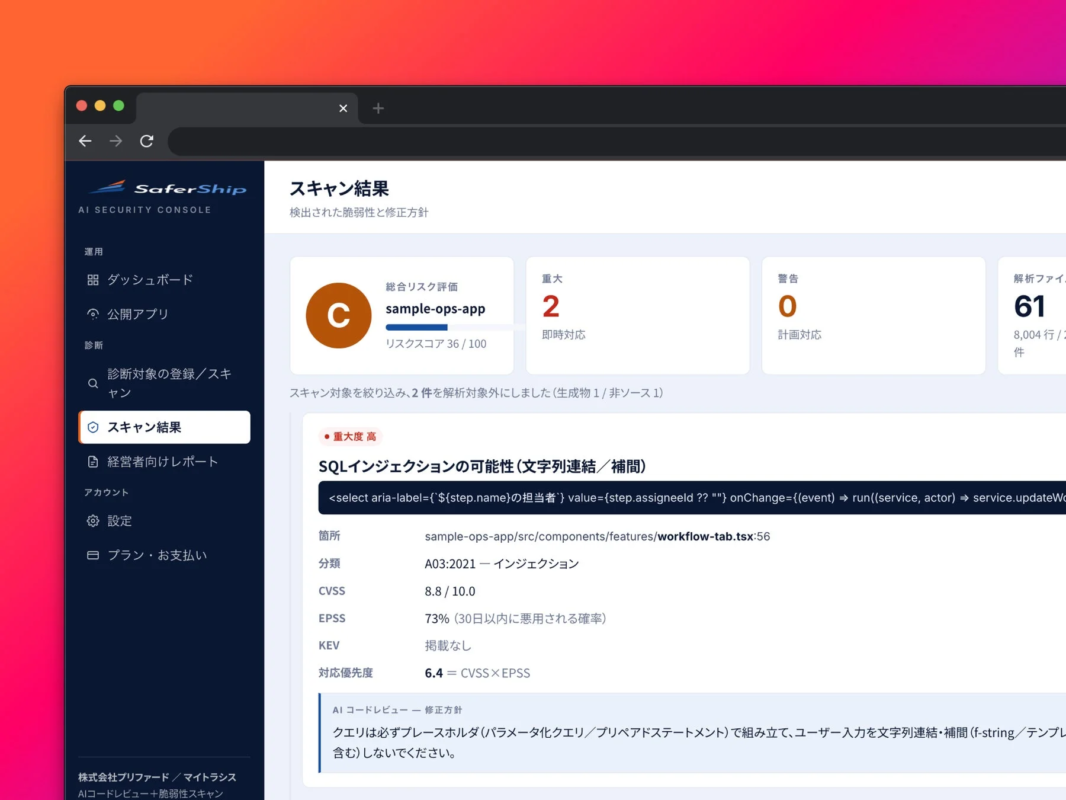Click the browser address bar
The height and width of the screenshot is (800, 1066).
(x=616, y=141)
